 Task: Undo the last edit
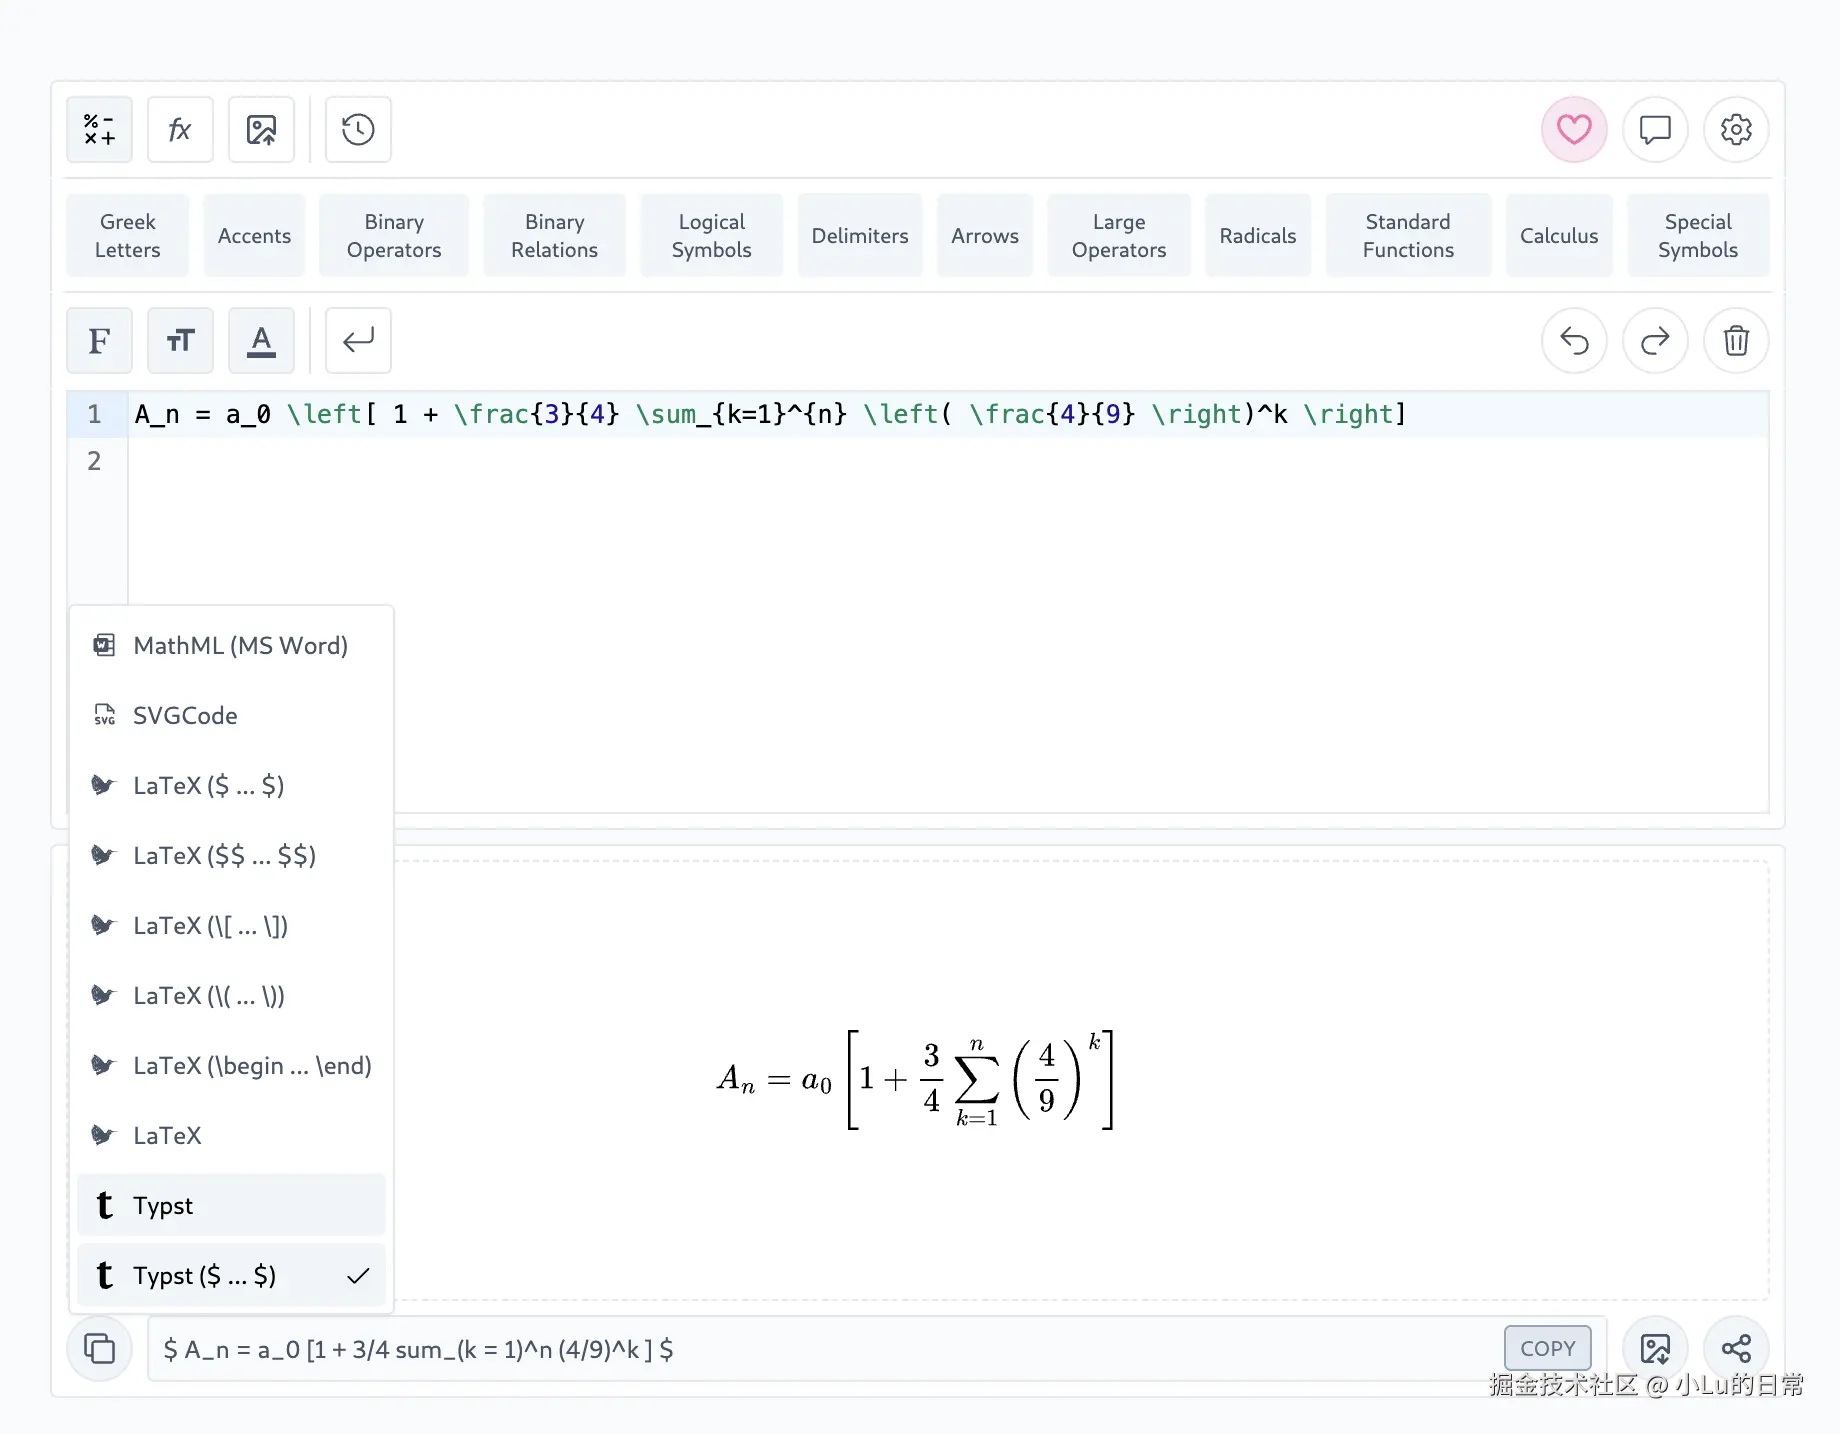1574,341
